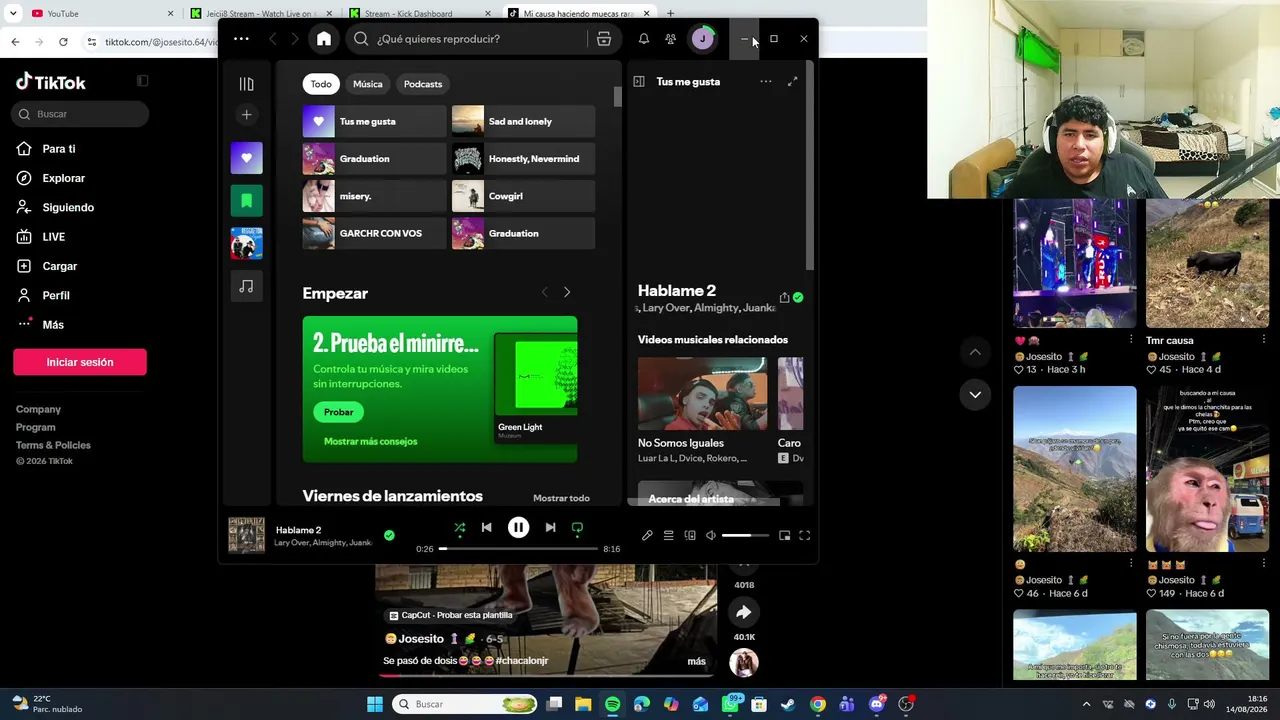Skip to the previous track

(x=486, y=527)
